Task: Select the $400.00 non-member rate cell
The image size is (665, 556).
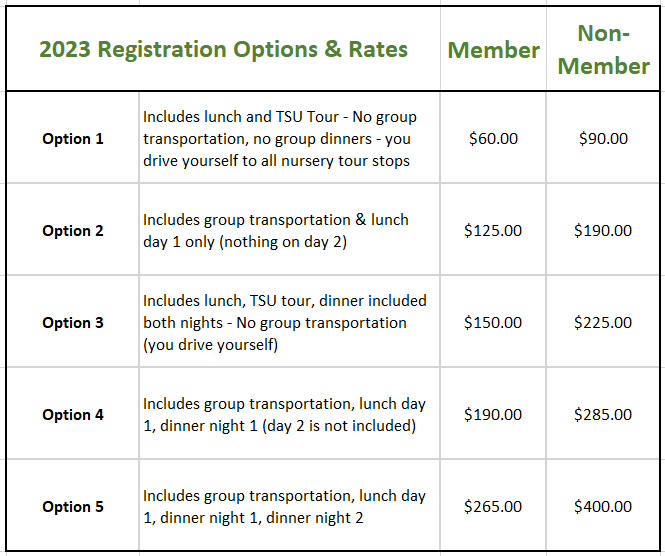Action: click(603, 507)
